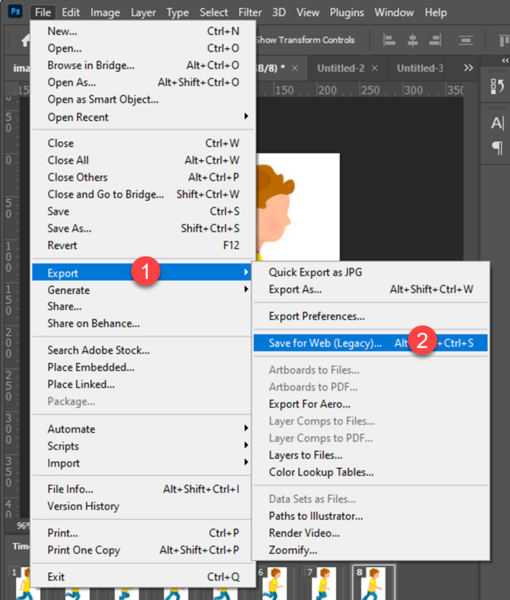The image size is (510, 600).
Task: Choose Open as Smart Object...
Action: click(x=143, y=99)
